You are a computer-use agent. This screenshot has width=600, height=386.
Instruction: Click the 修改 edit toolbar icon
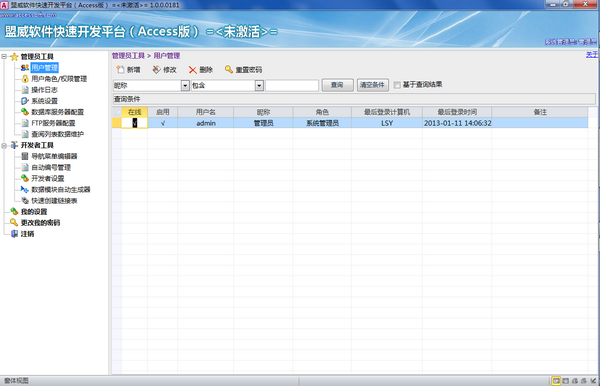156,70
